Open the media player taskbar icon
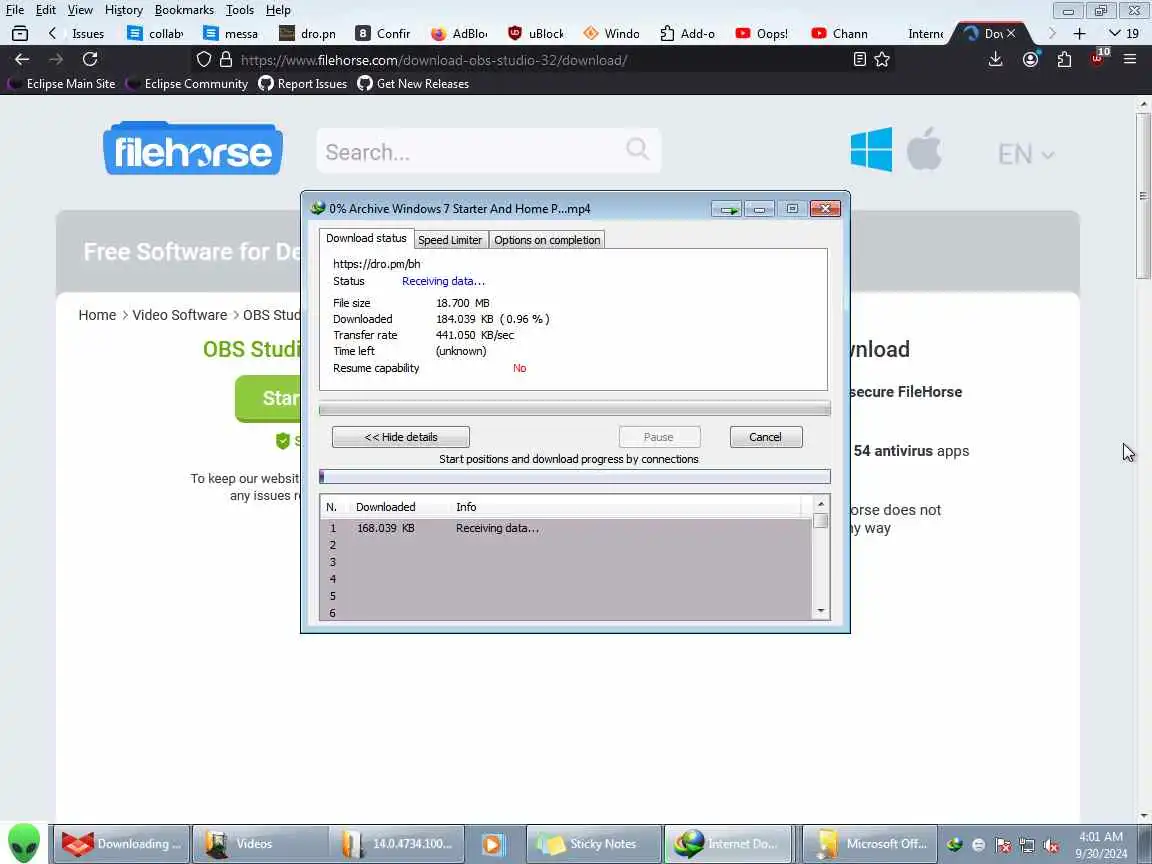Screen dimensions: 1152x864 click(x=492, y=844)
